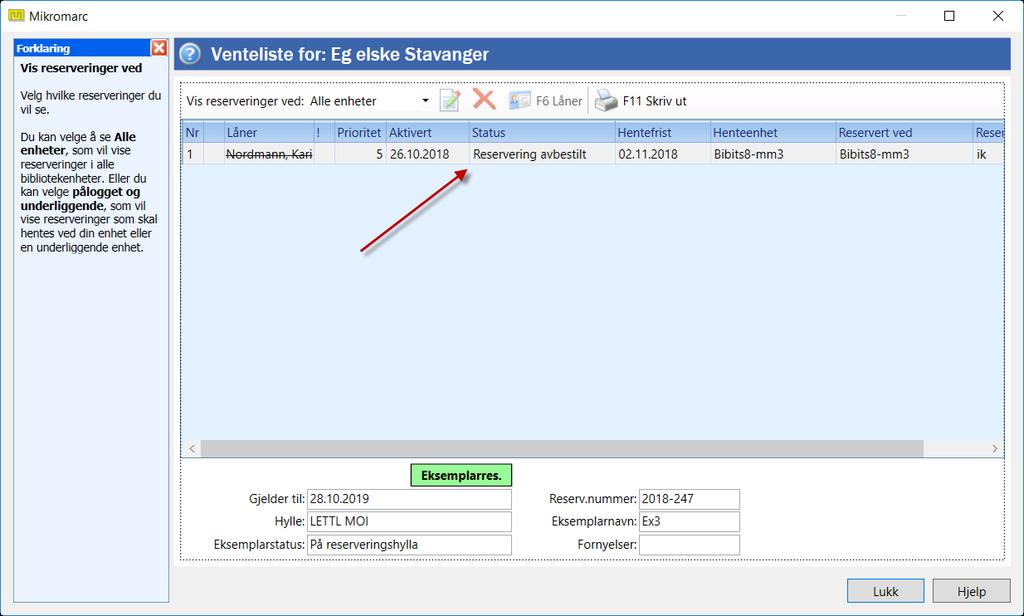The image size is (1024, 616).
Task: Open F6 Låner borrower card
Action: [545, 101]
